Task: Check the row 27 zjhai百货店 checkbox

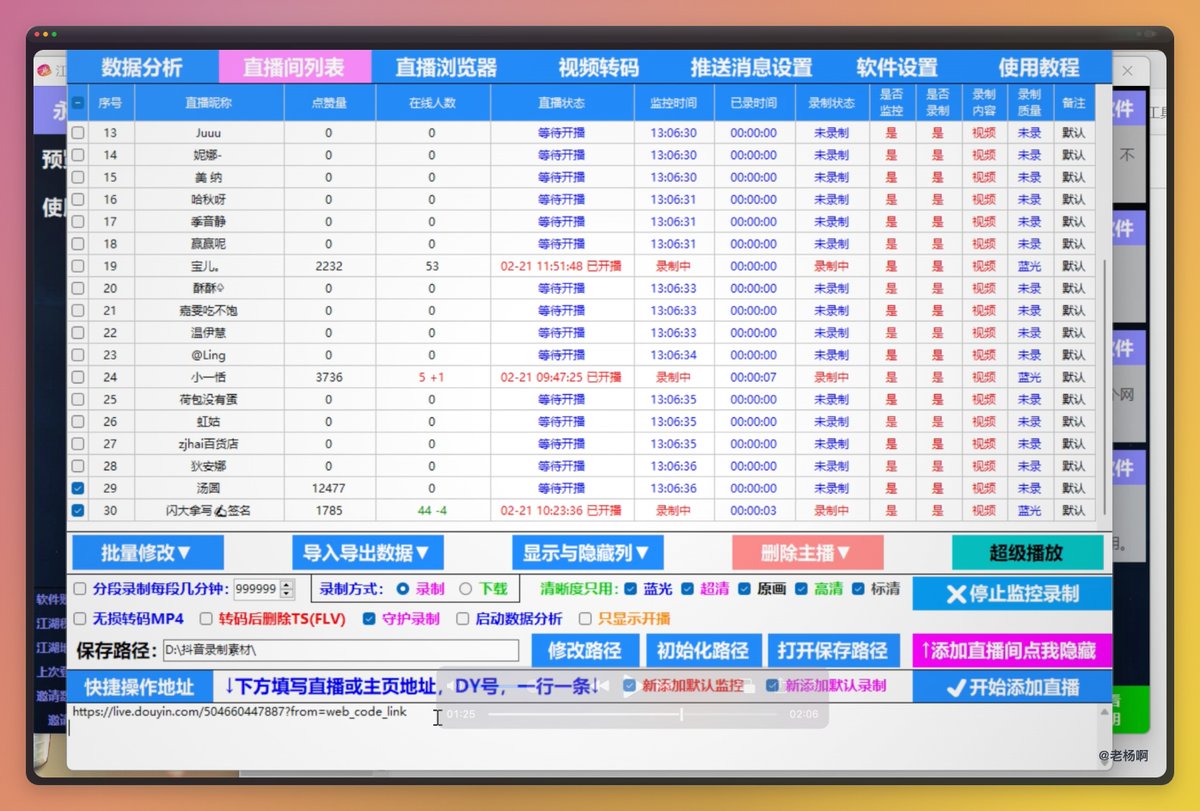Action: [78, 444]
